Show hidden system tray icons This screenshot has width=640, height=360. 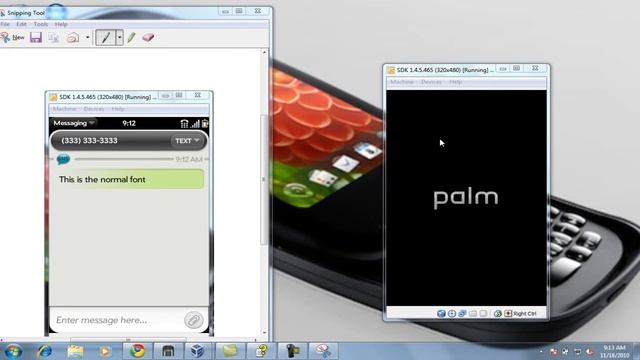pyautogui.click(x=541, y=351)
